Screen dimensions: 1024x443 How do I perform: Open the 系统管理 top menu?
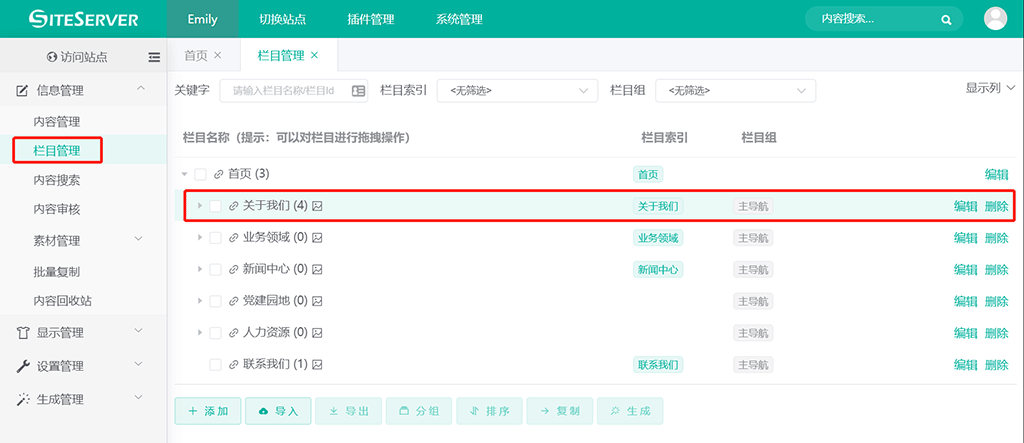click(459, 19)
